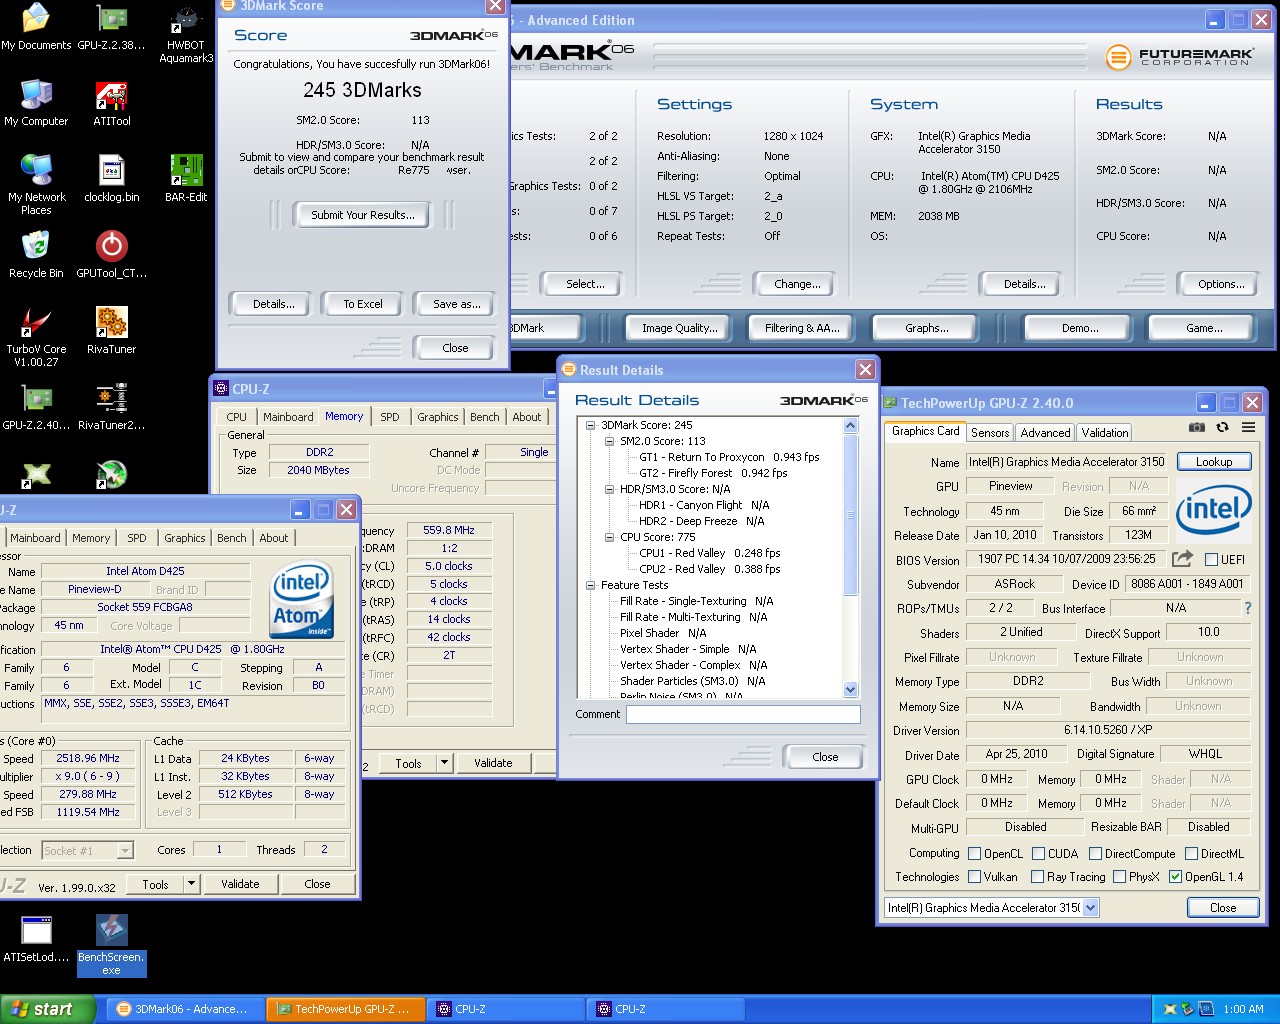Viewport: 1280px width, 1024px height.
Task: Launch RivaTuner desktop icon
Action: click(x=111, y=331)
